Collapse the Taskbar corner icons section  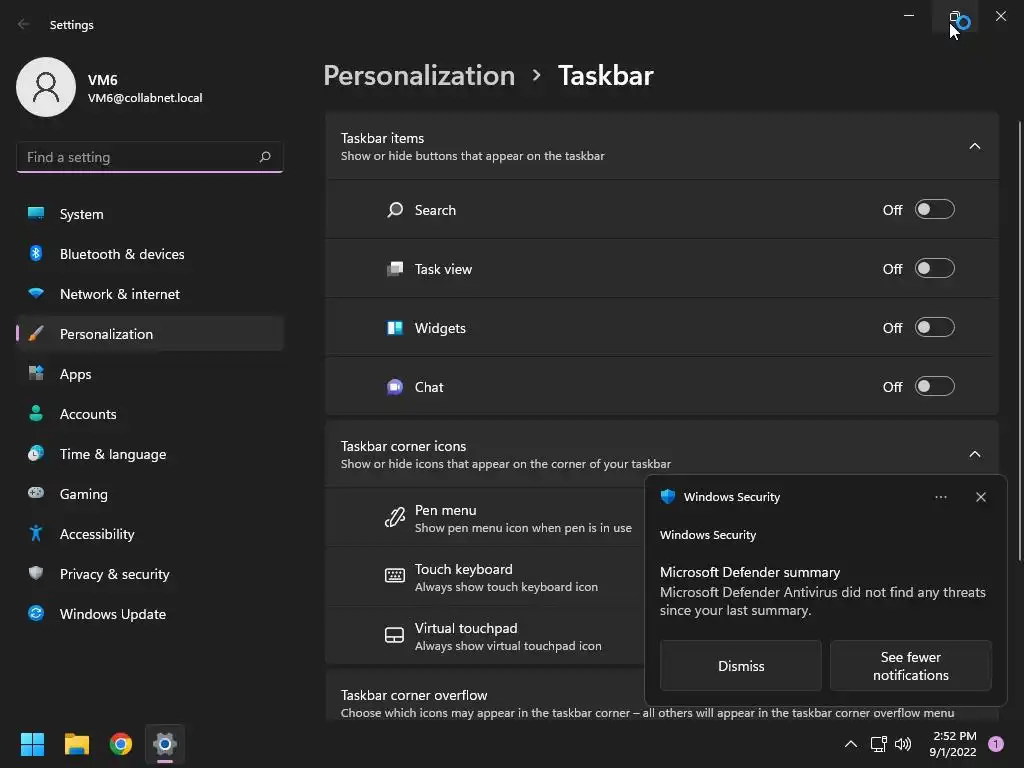point(974,454)
